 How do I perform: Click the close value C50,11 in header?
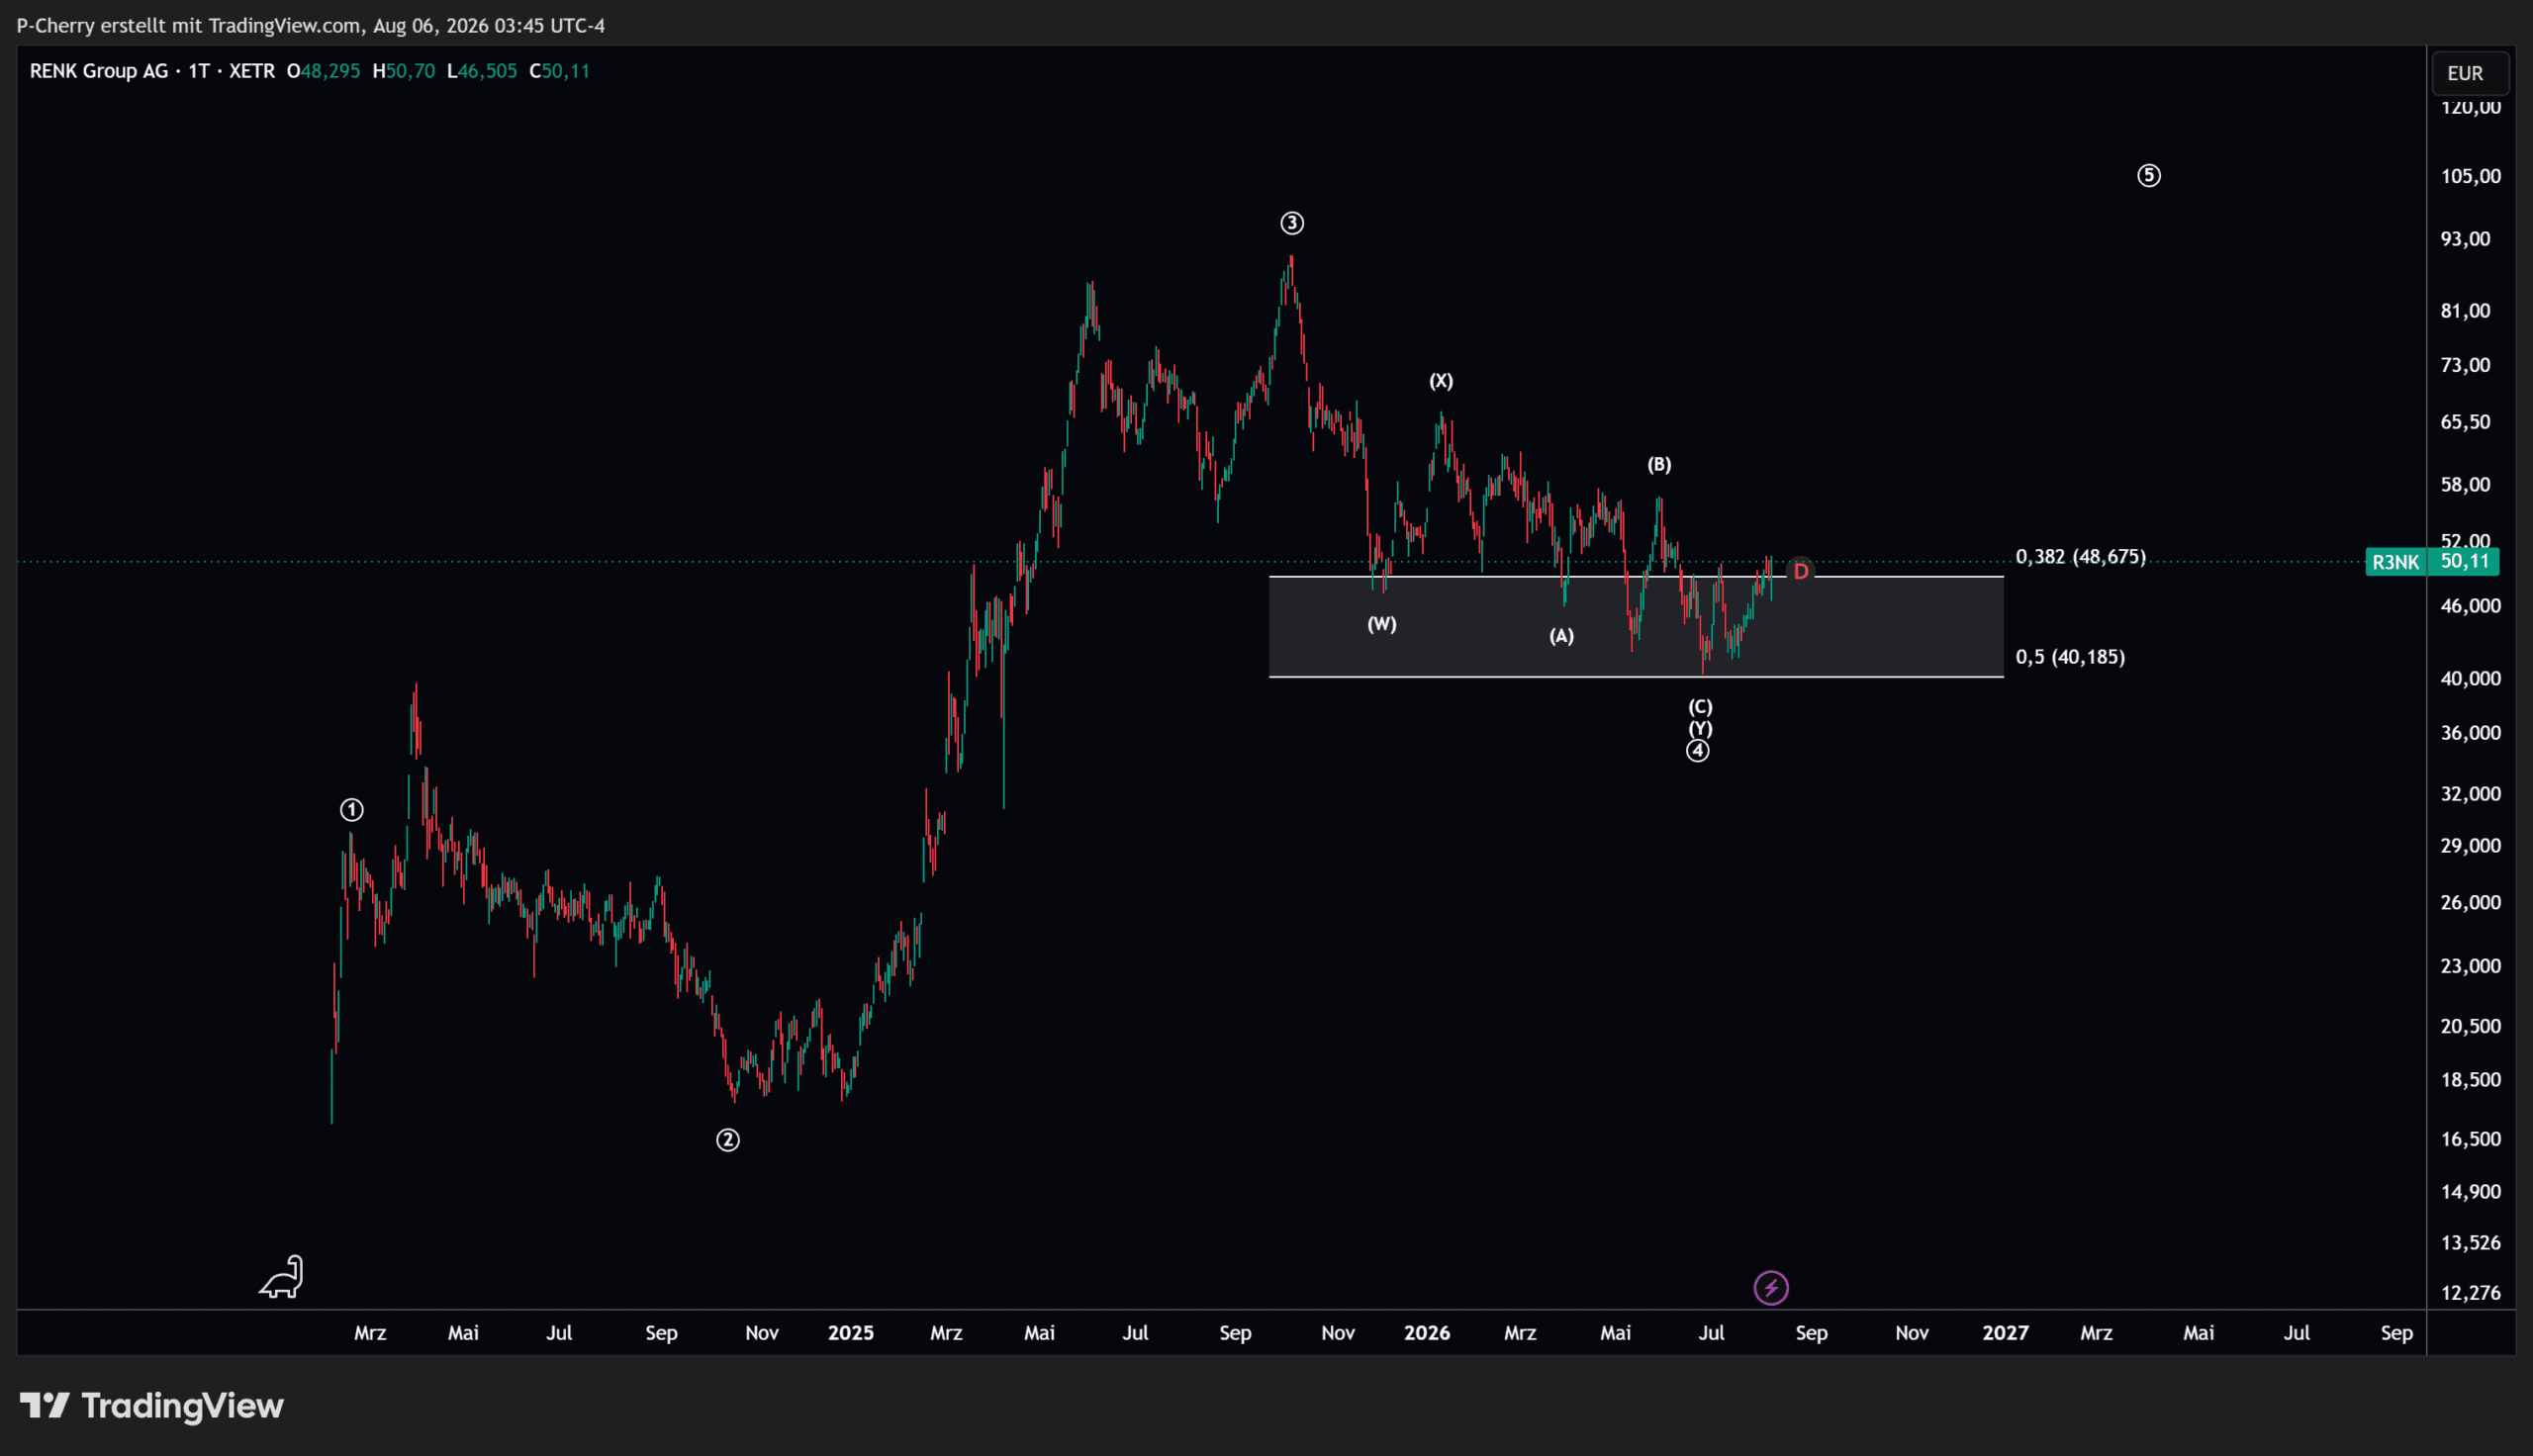(x=560, y=71)
